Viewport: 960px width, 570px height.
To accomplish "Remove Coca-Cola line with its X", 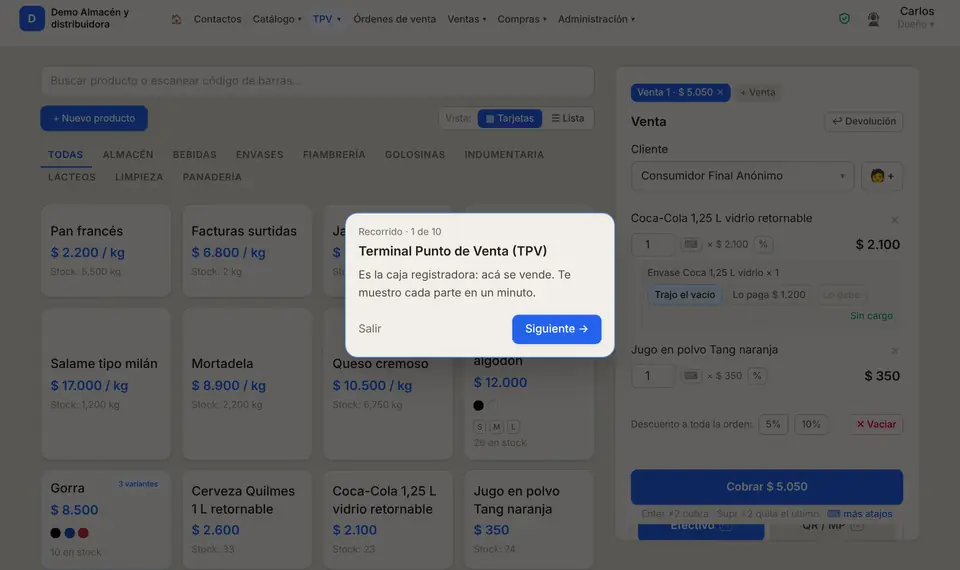I will pyautogui.click(x=894, y=220).
